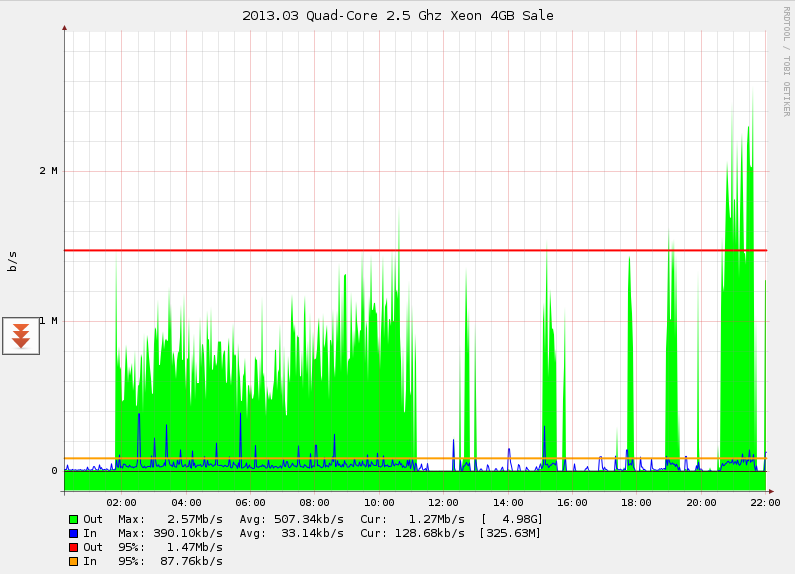Click the orange In 95% legend swatch
The image size is (795, 574).
click(x=74, y=561)
